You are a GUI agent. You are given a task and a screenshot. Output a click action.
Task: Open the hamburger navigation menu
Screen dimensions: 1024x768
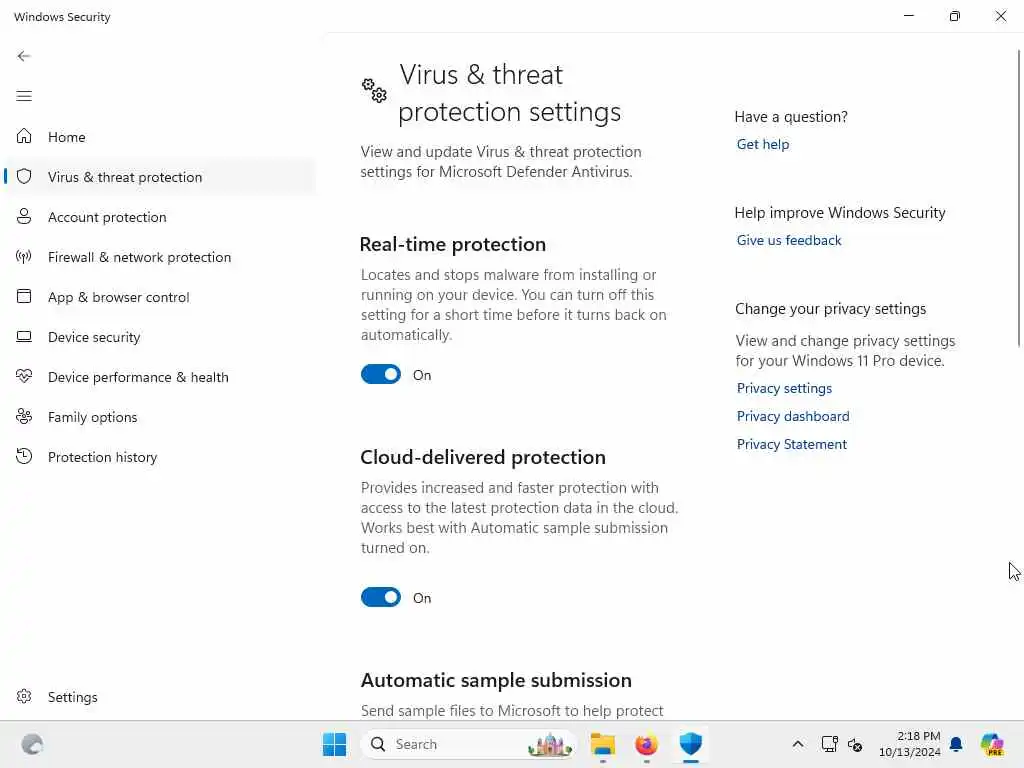[x=24, y=96]
